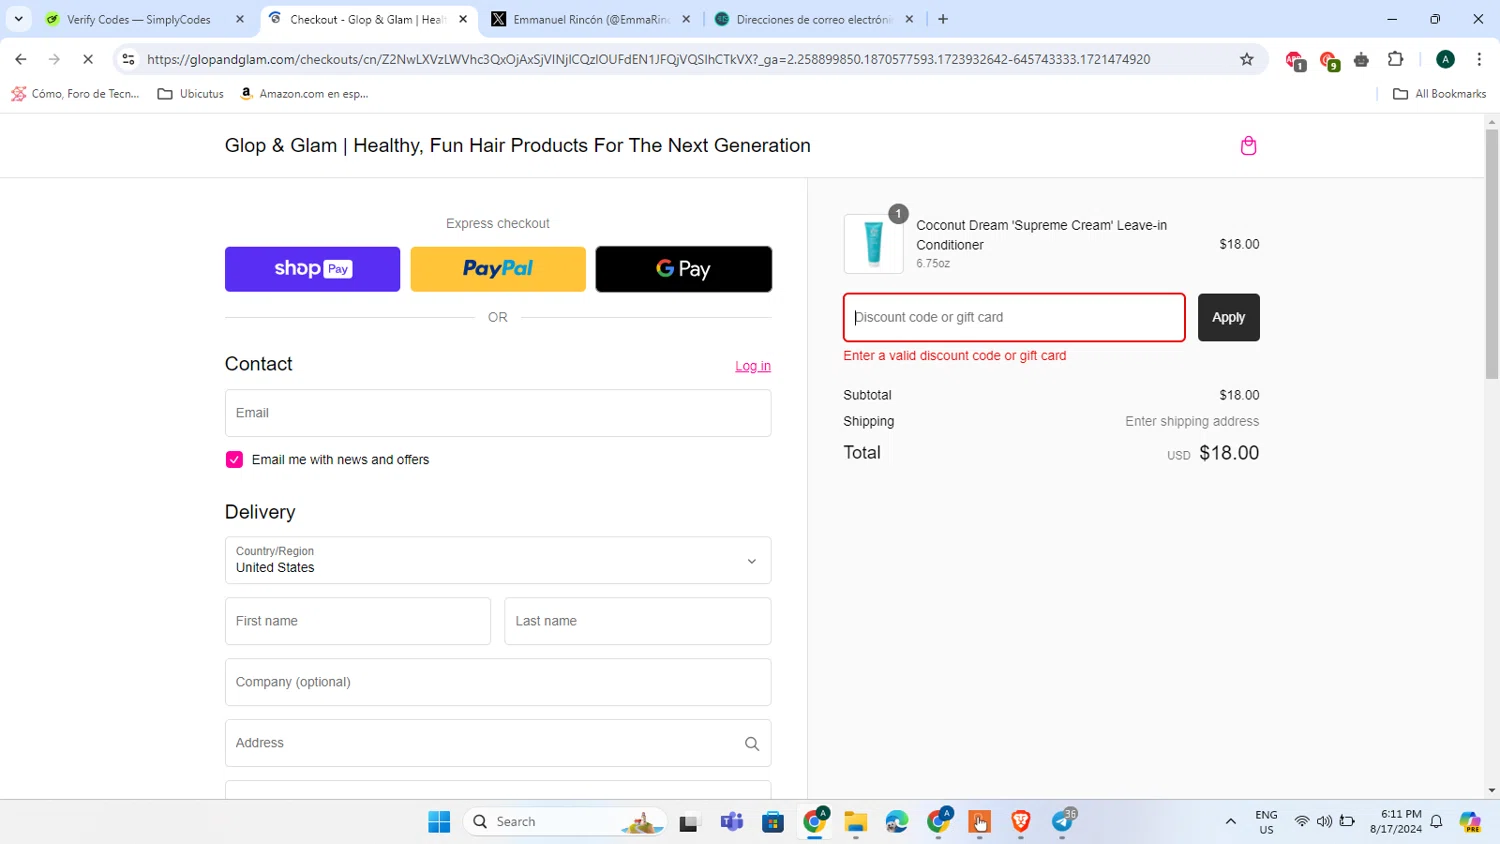Open File Explorer from taskbar
This screenshot has width=1500, height=844.
(855, 822)
